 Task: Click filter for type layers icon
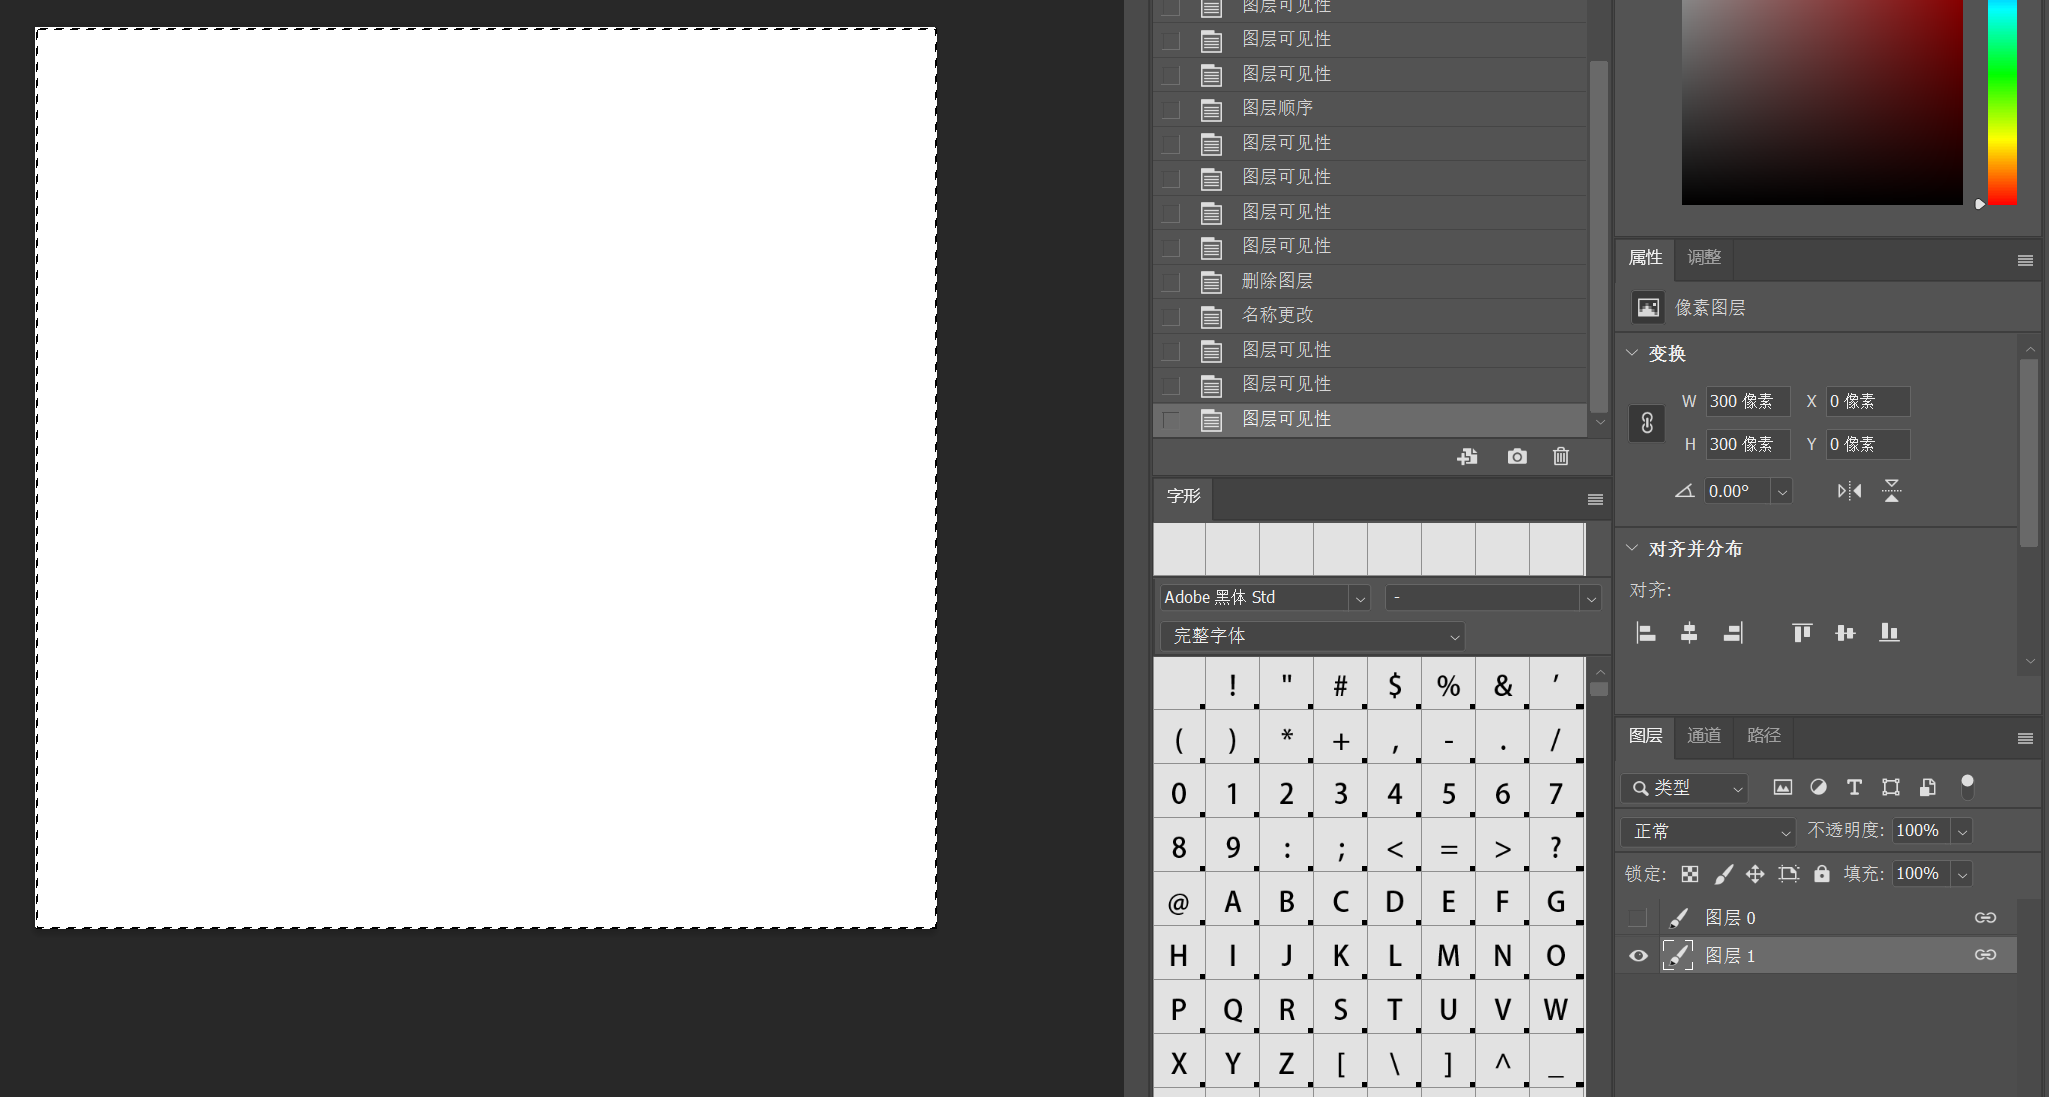1854,787
